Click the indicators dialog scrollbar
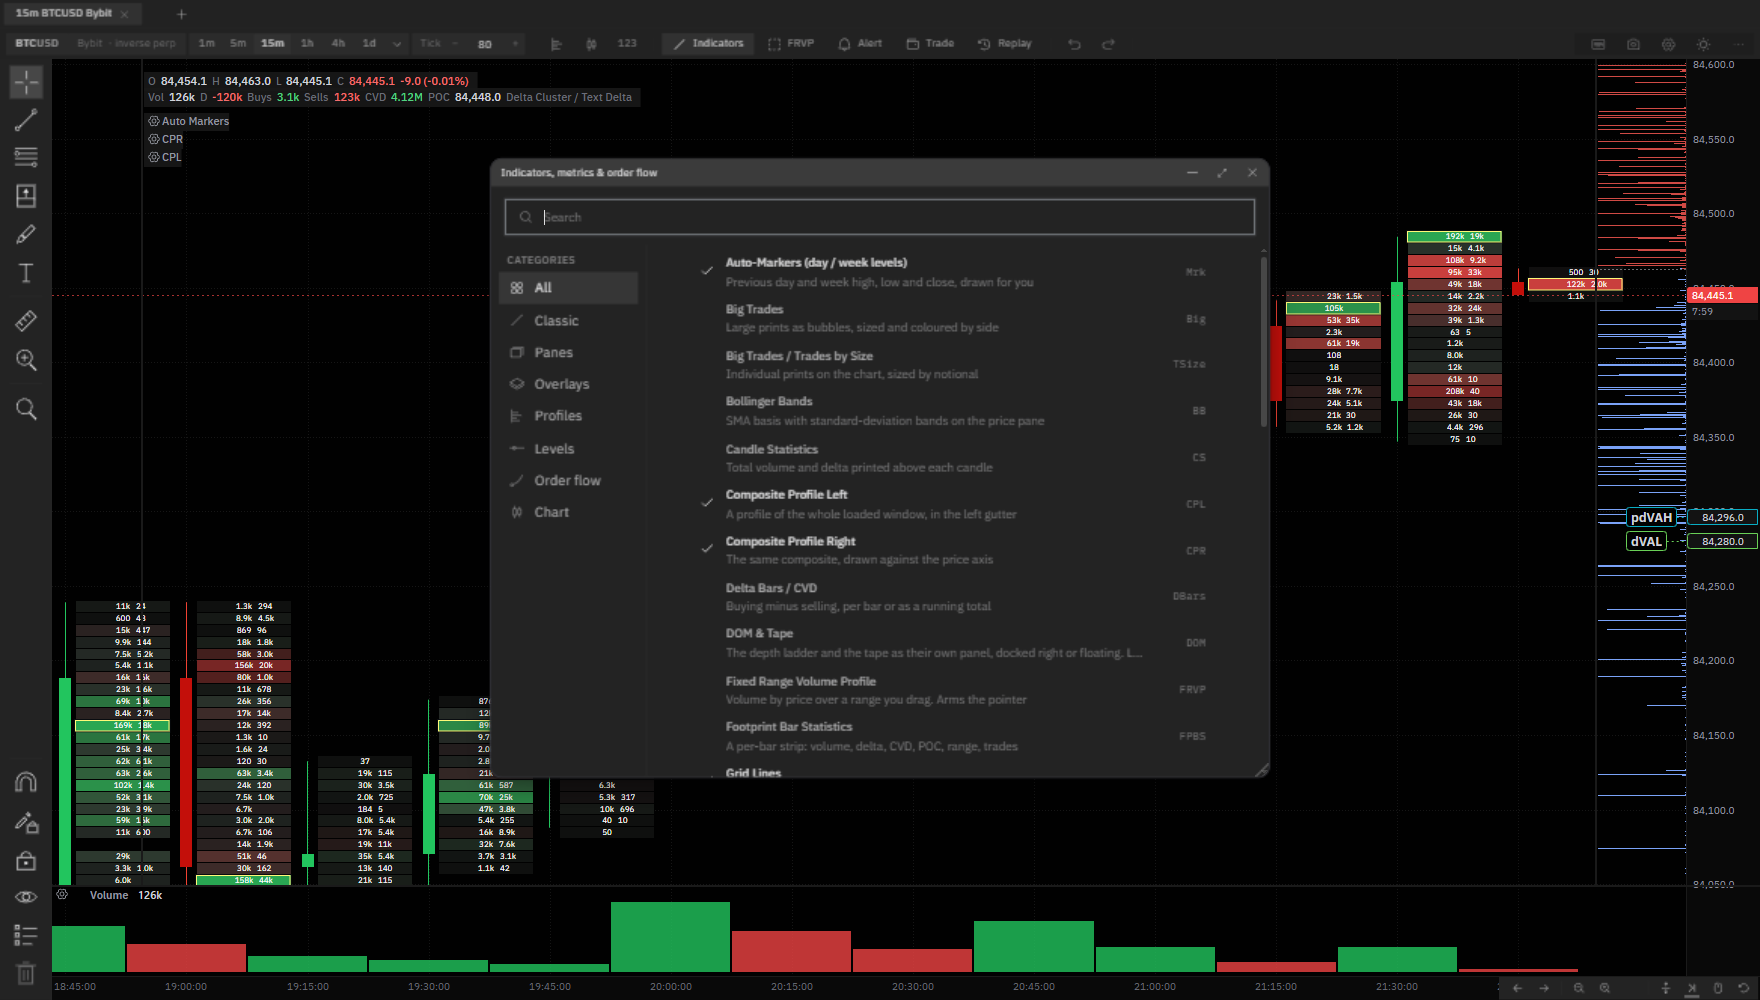Image resolution: width=1760 pixels, height=1000 pixels. (x=1264, y=340)
